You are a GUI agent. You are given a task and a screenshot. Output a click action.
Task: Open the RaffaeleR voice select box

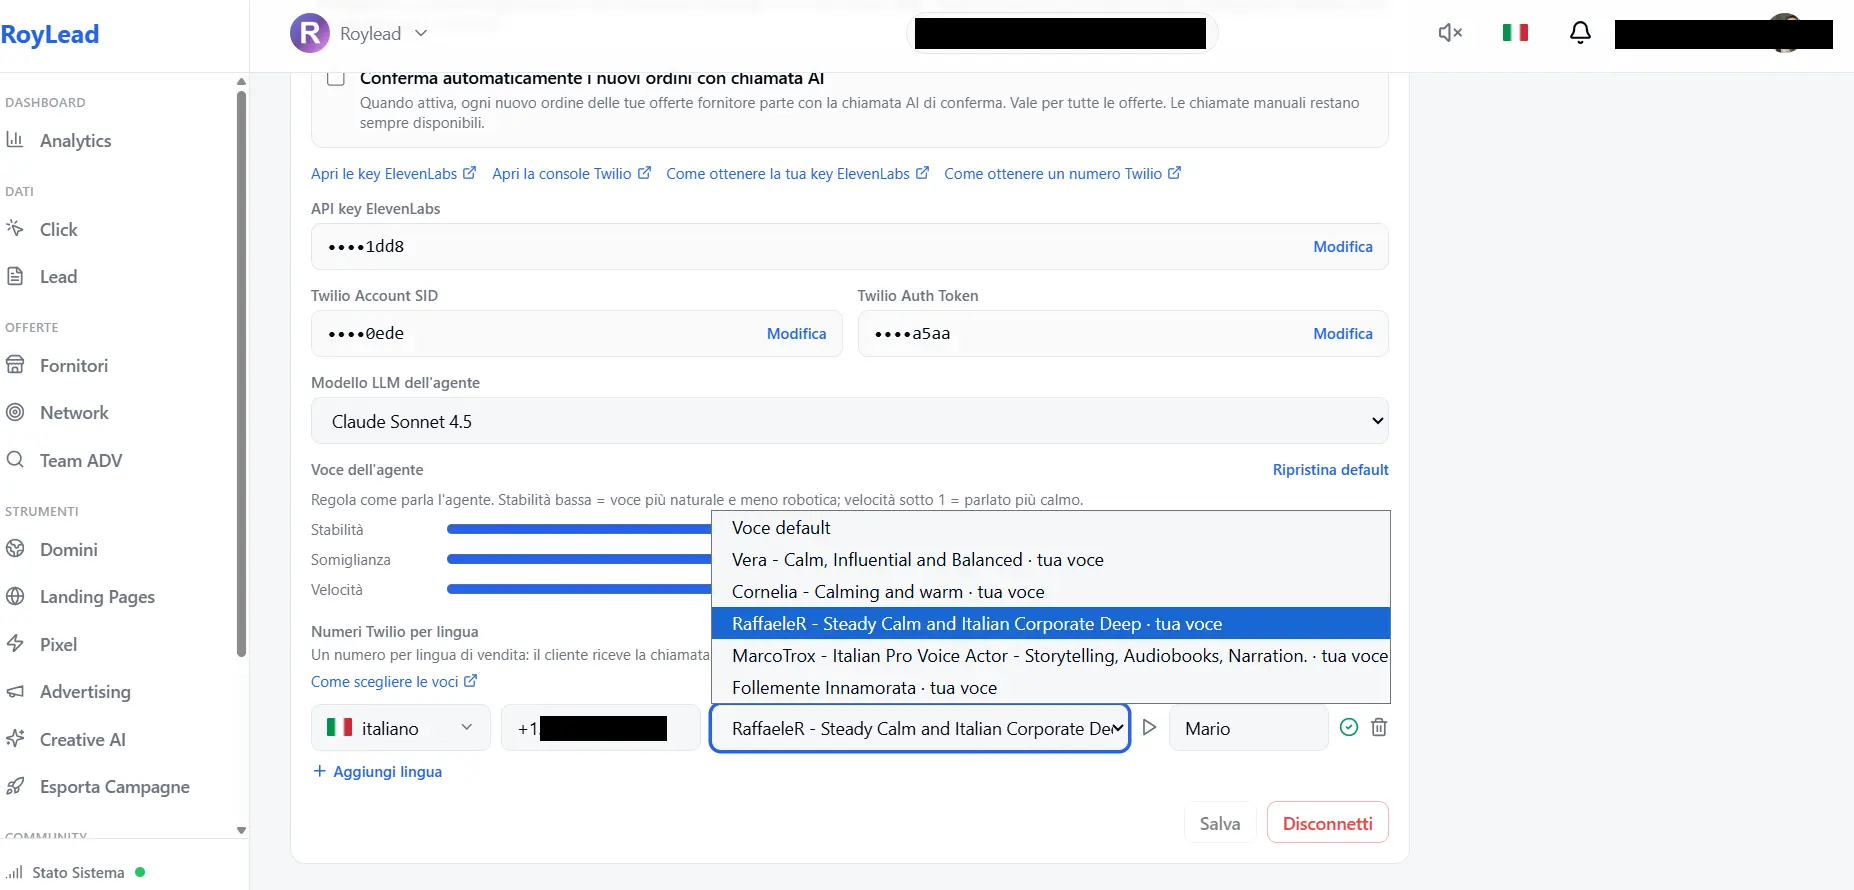(920, 728)
